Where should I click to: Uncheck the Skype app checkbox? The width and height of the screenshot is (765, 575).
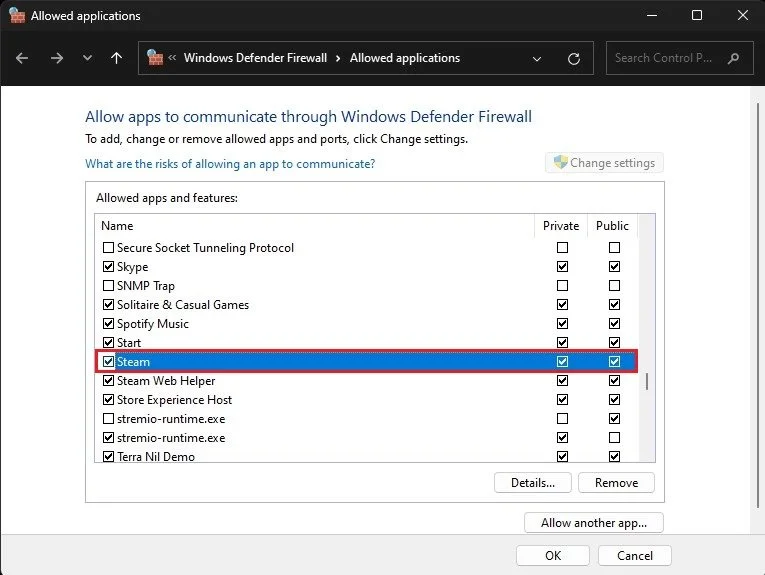click(x=108, y=267)
